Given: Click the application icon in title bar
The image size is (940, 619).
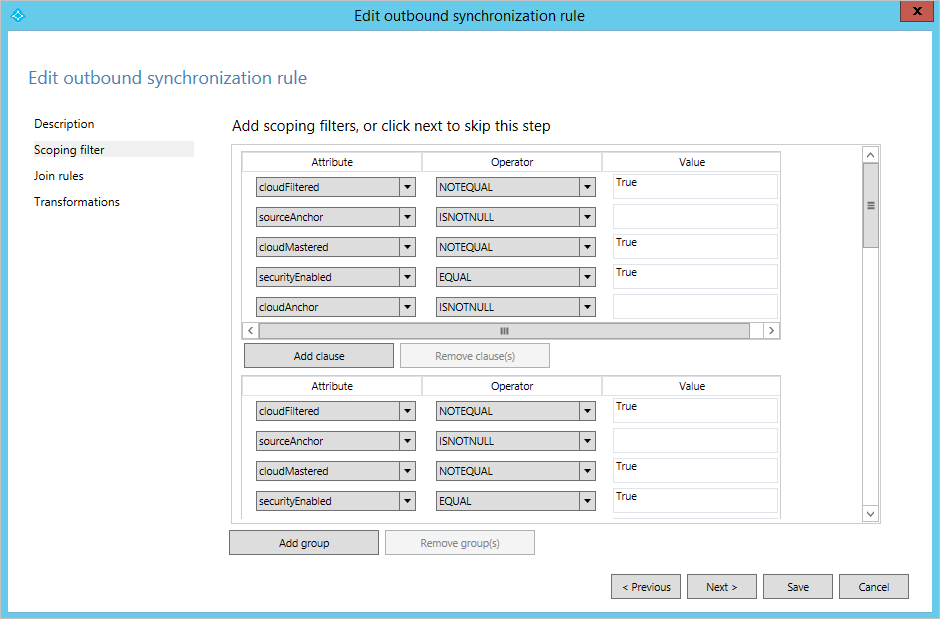Looking at the screenshot, I should pyautogui.click(x=18, y=16).
